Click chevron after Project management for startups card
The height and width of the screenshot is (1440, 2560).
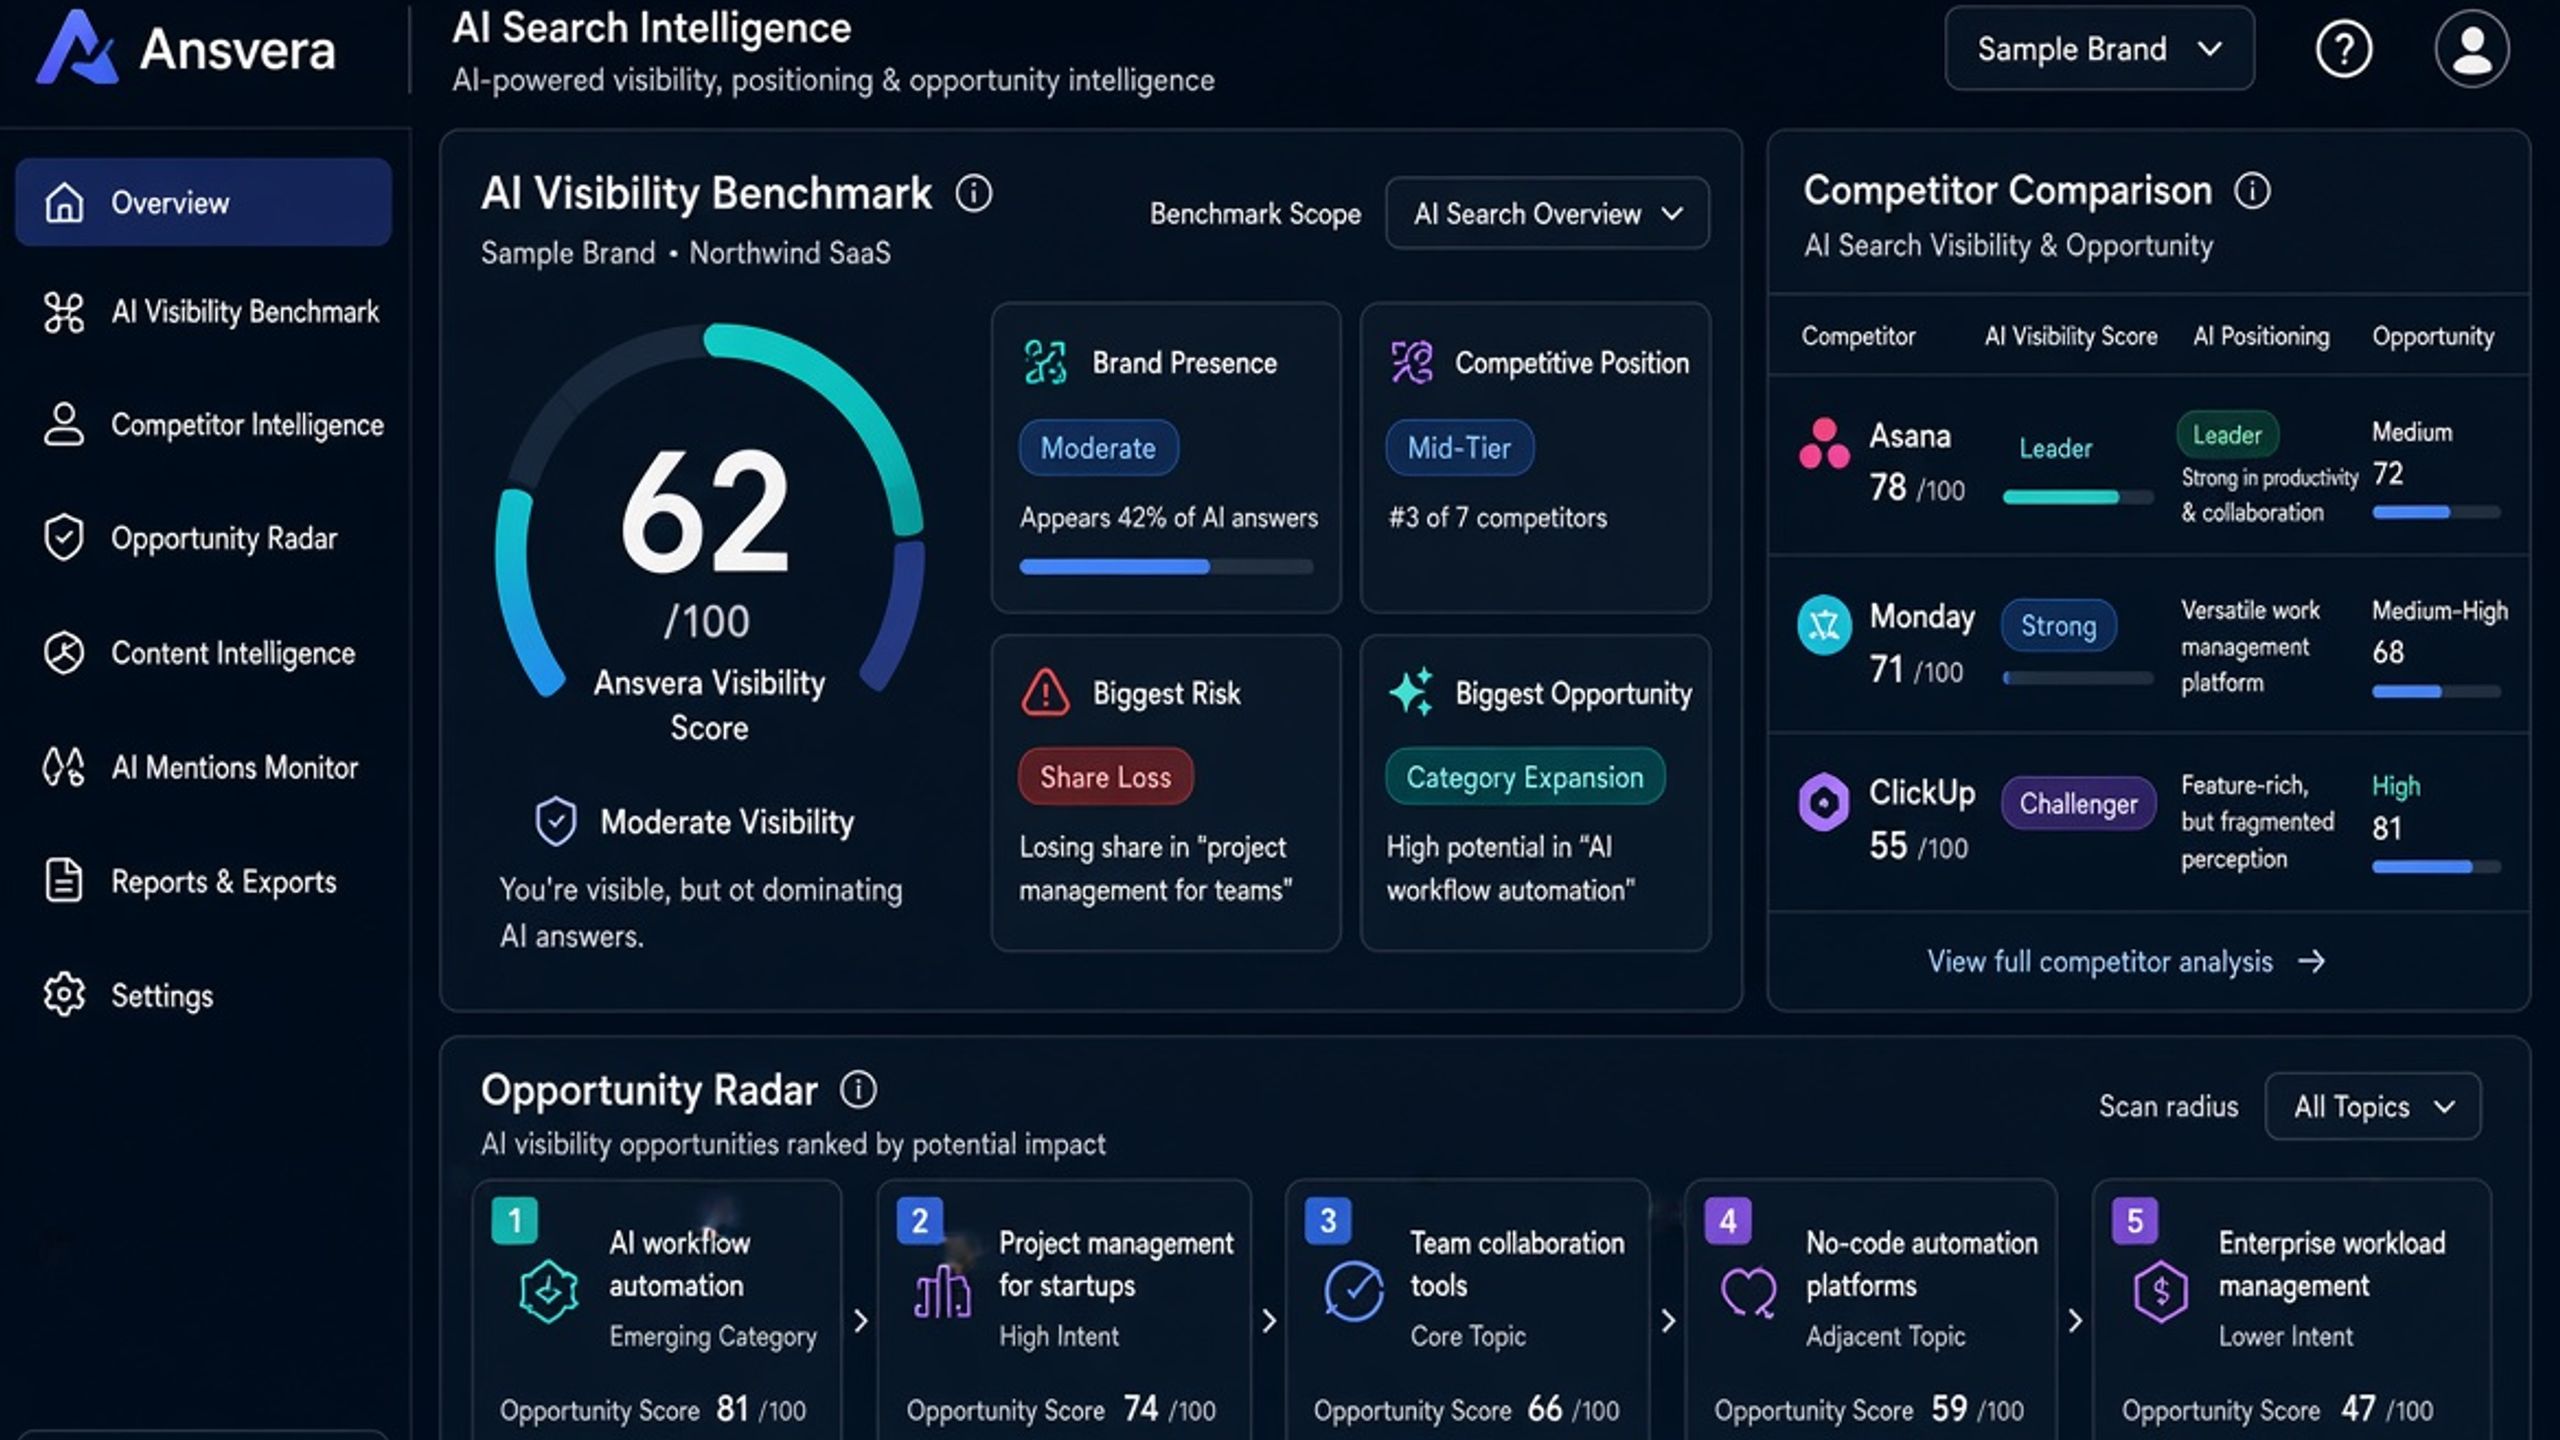tap(1269, 1321)
